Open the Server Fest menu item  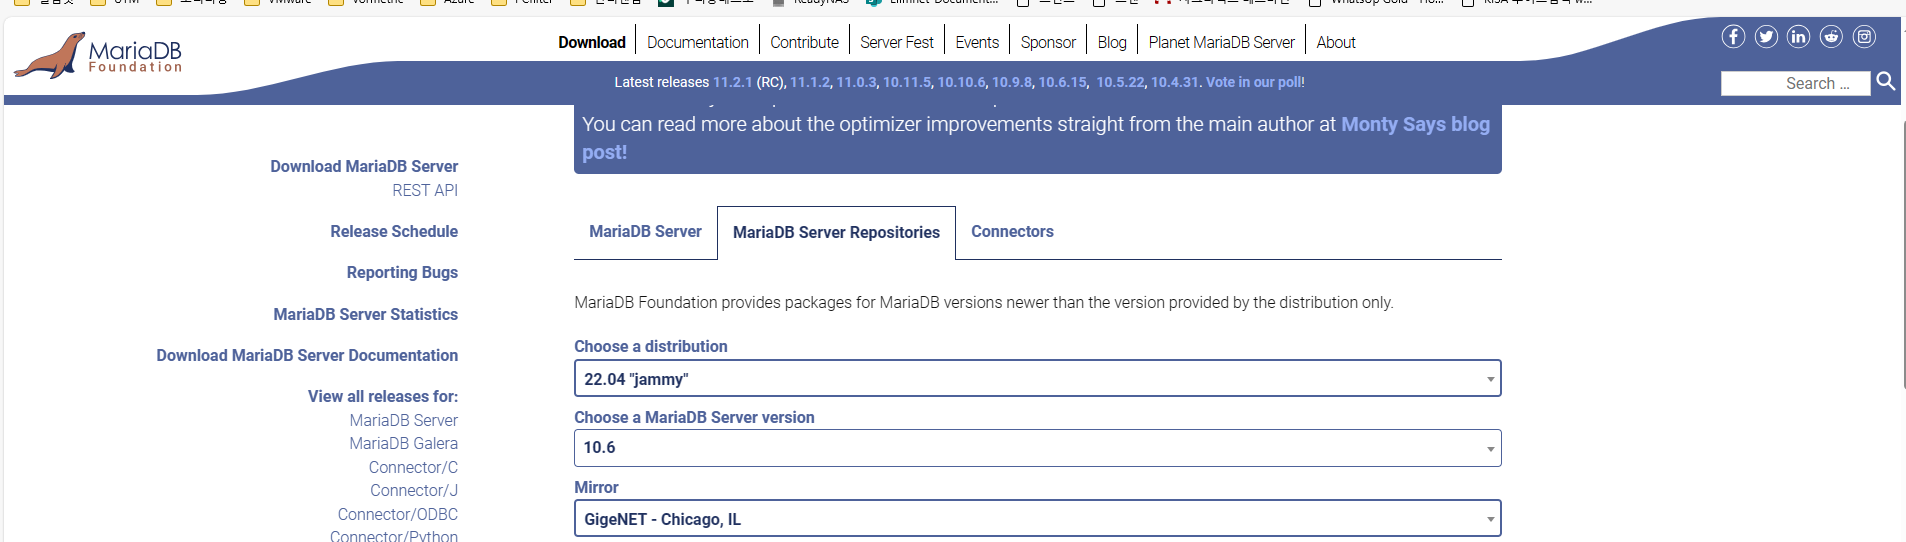click(897, 42)
